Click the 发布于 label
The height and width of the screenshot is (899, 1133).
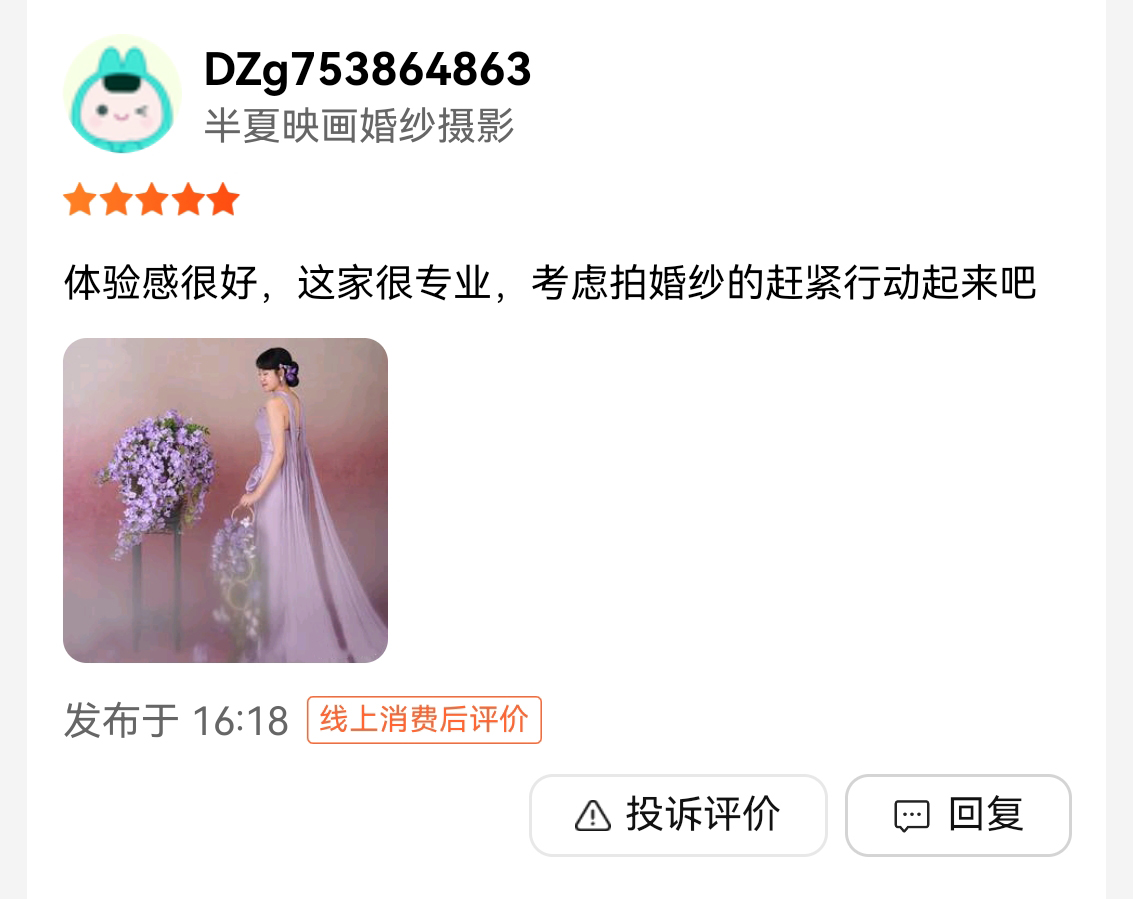[121, 721]
